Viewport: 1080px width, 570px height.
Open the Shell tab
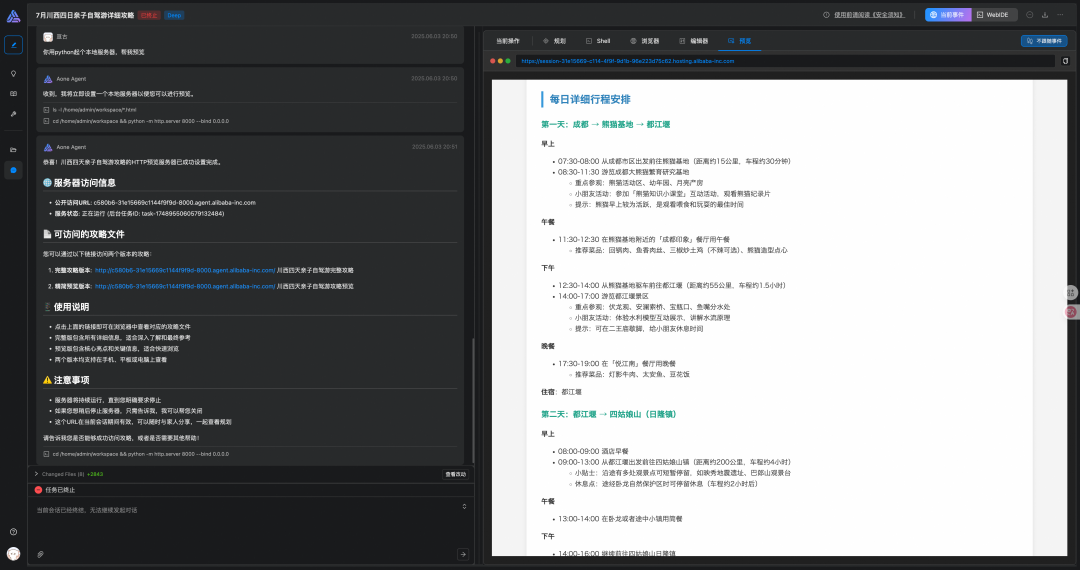click(x=598, y=42)
